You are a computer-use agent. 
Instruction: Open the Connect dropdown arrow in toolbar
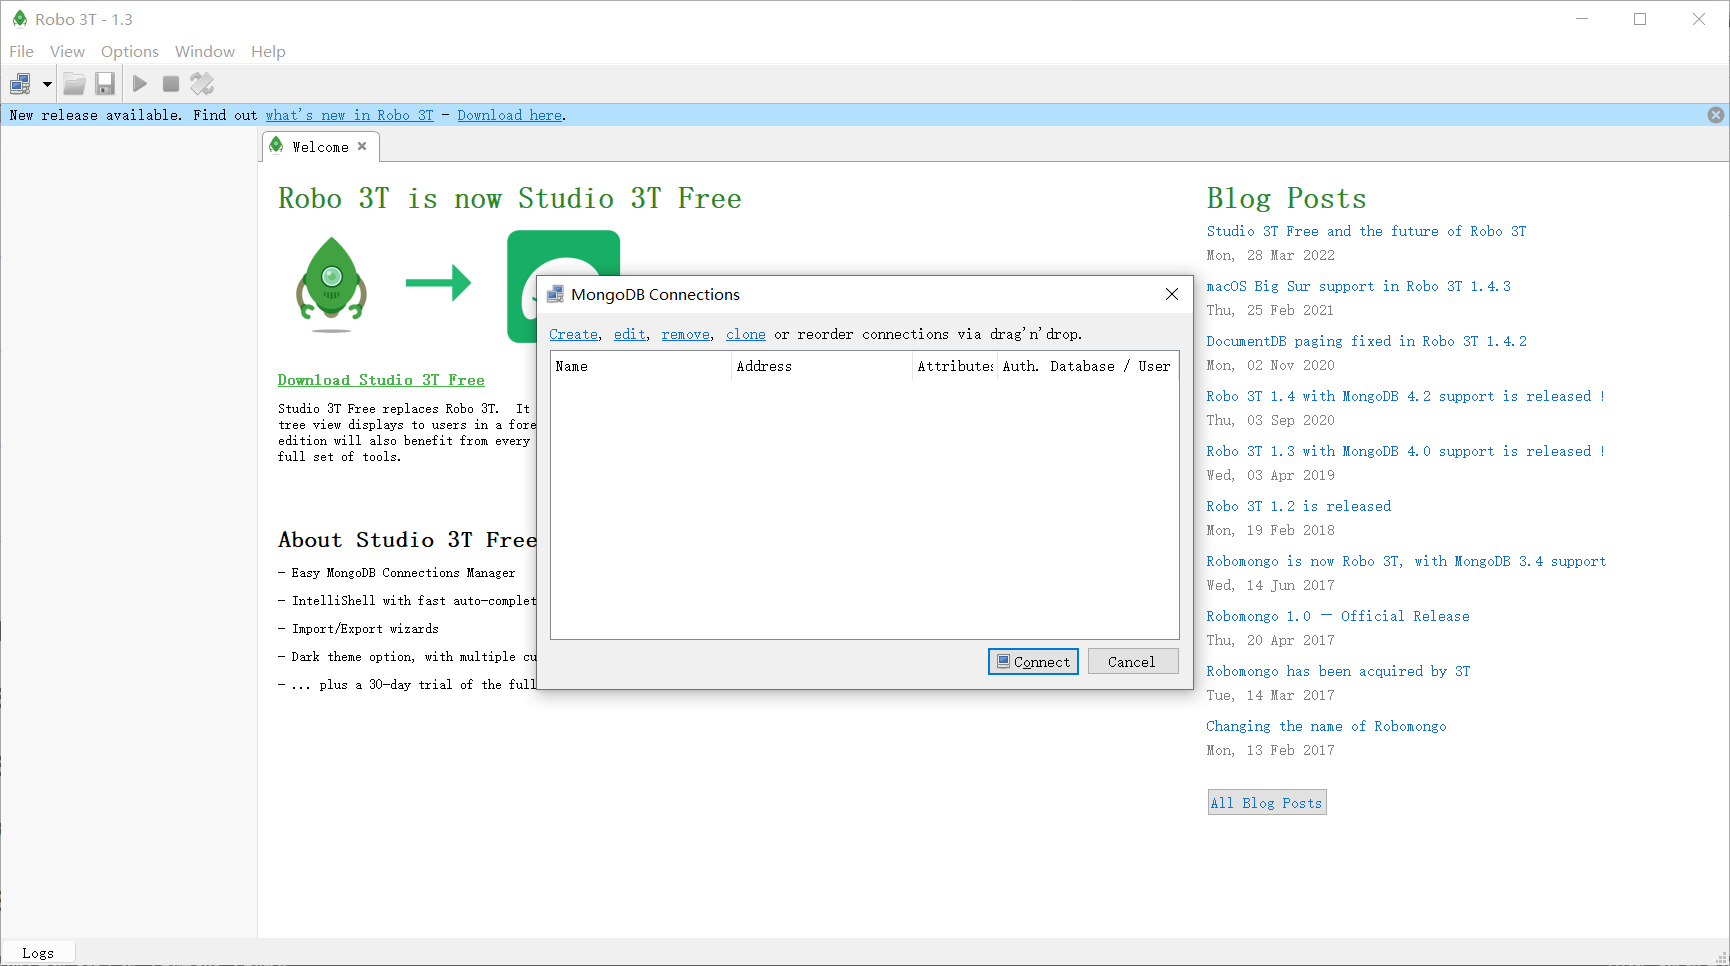(x=47, y=84)
